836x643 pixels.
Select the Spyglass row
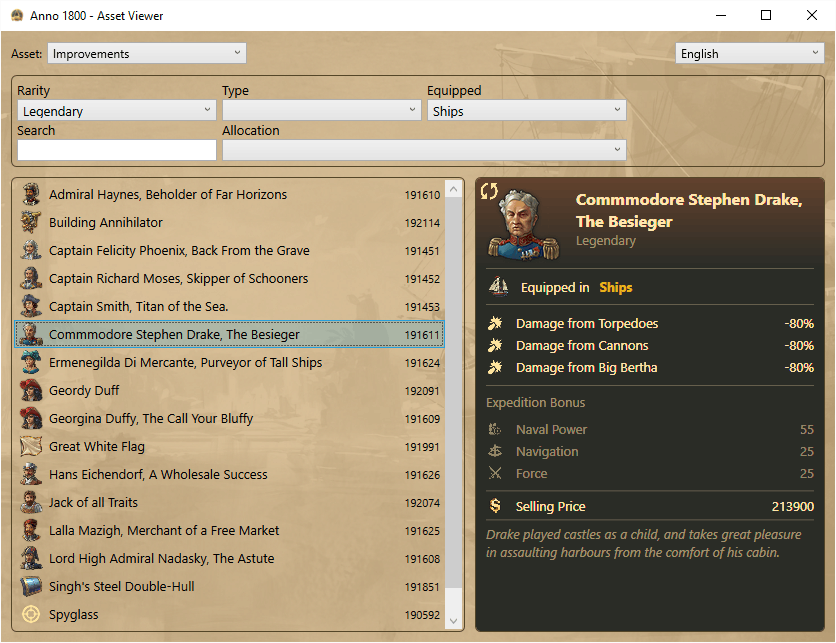[x=229, y=614]
